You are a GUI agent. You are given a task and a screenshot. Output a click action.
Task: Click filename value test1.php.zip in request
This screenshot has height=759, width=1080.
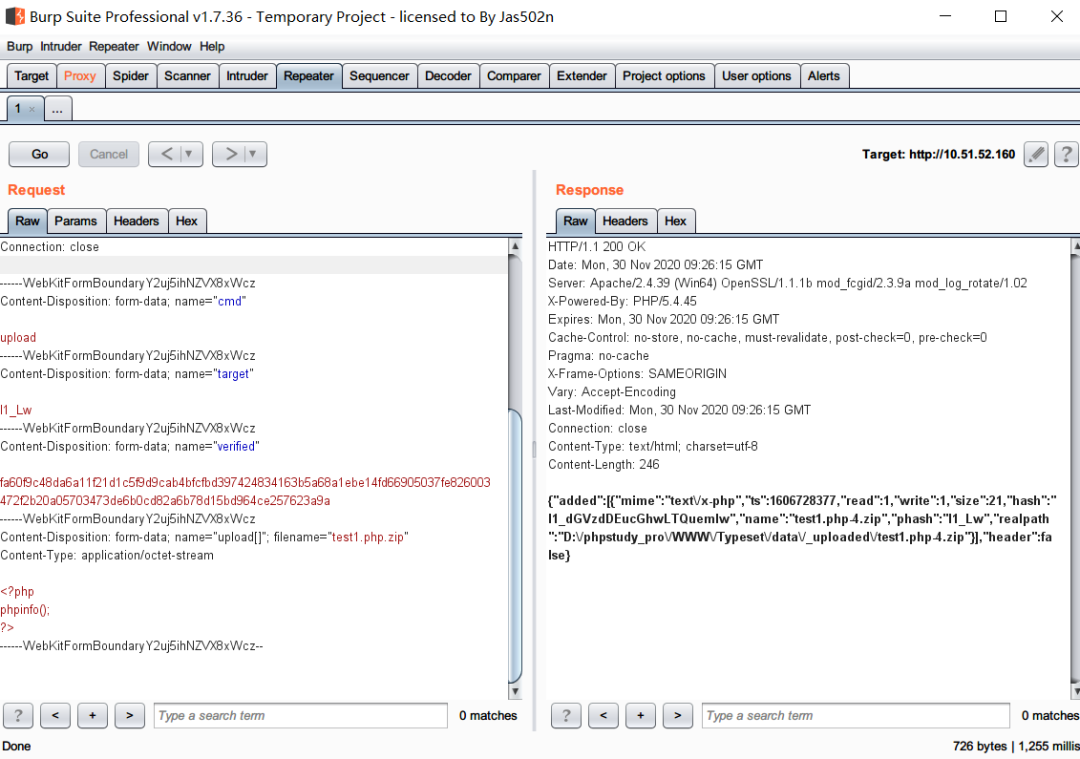[x=368, y=537]
